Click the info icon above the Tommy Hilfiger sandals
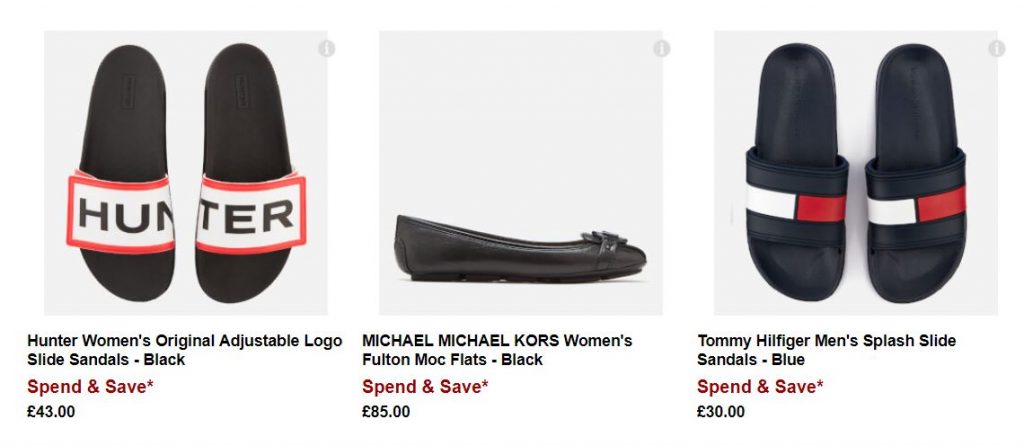Screen dimensions: 1024x446 tap(996, 49)
